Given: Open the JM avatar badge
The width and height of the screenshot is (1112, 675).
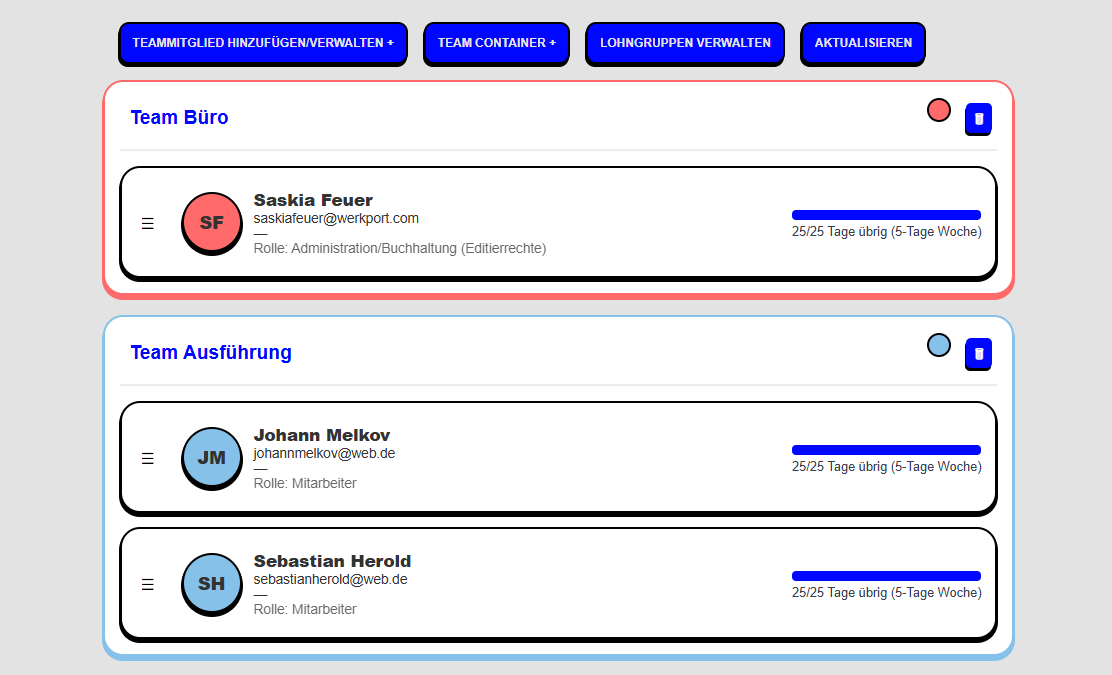Looking at the screenshot, I should [x=212, y=458].
